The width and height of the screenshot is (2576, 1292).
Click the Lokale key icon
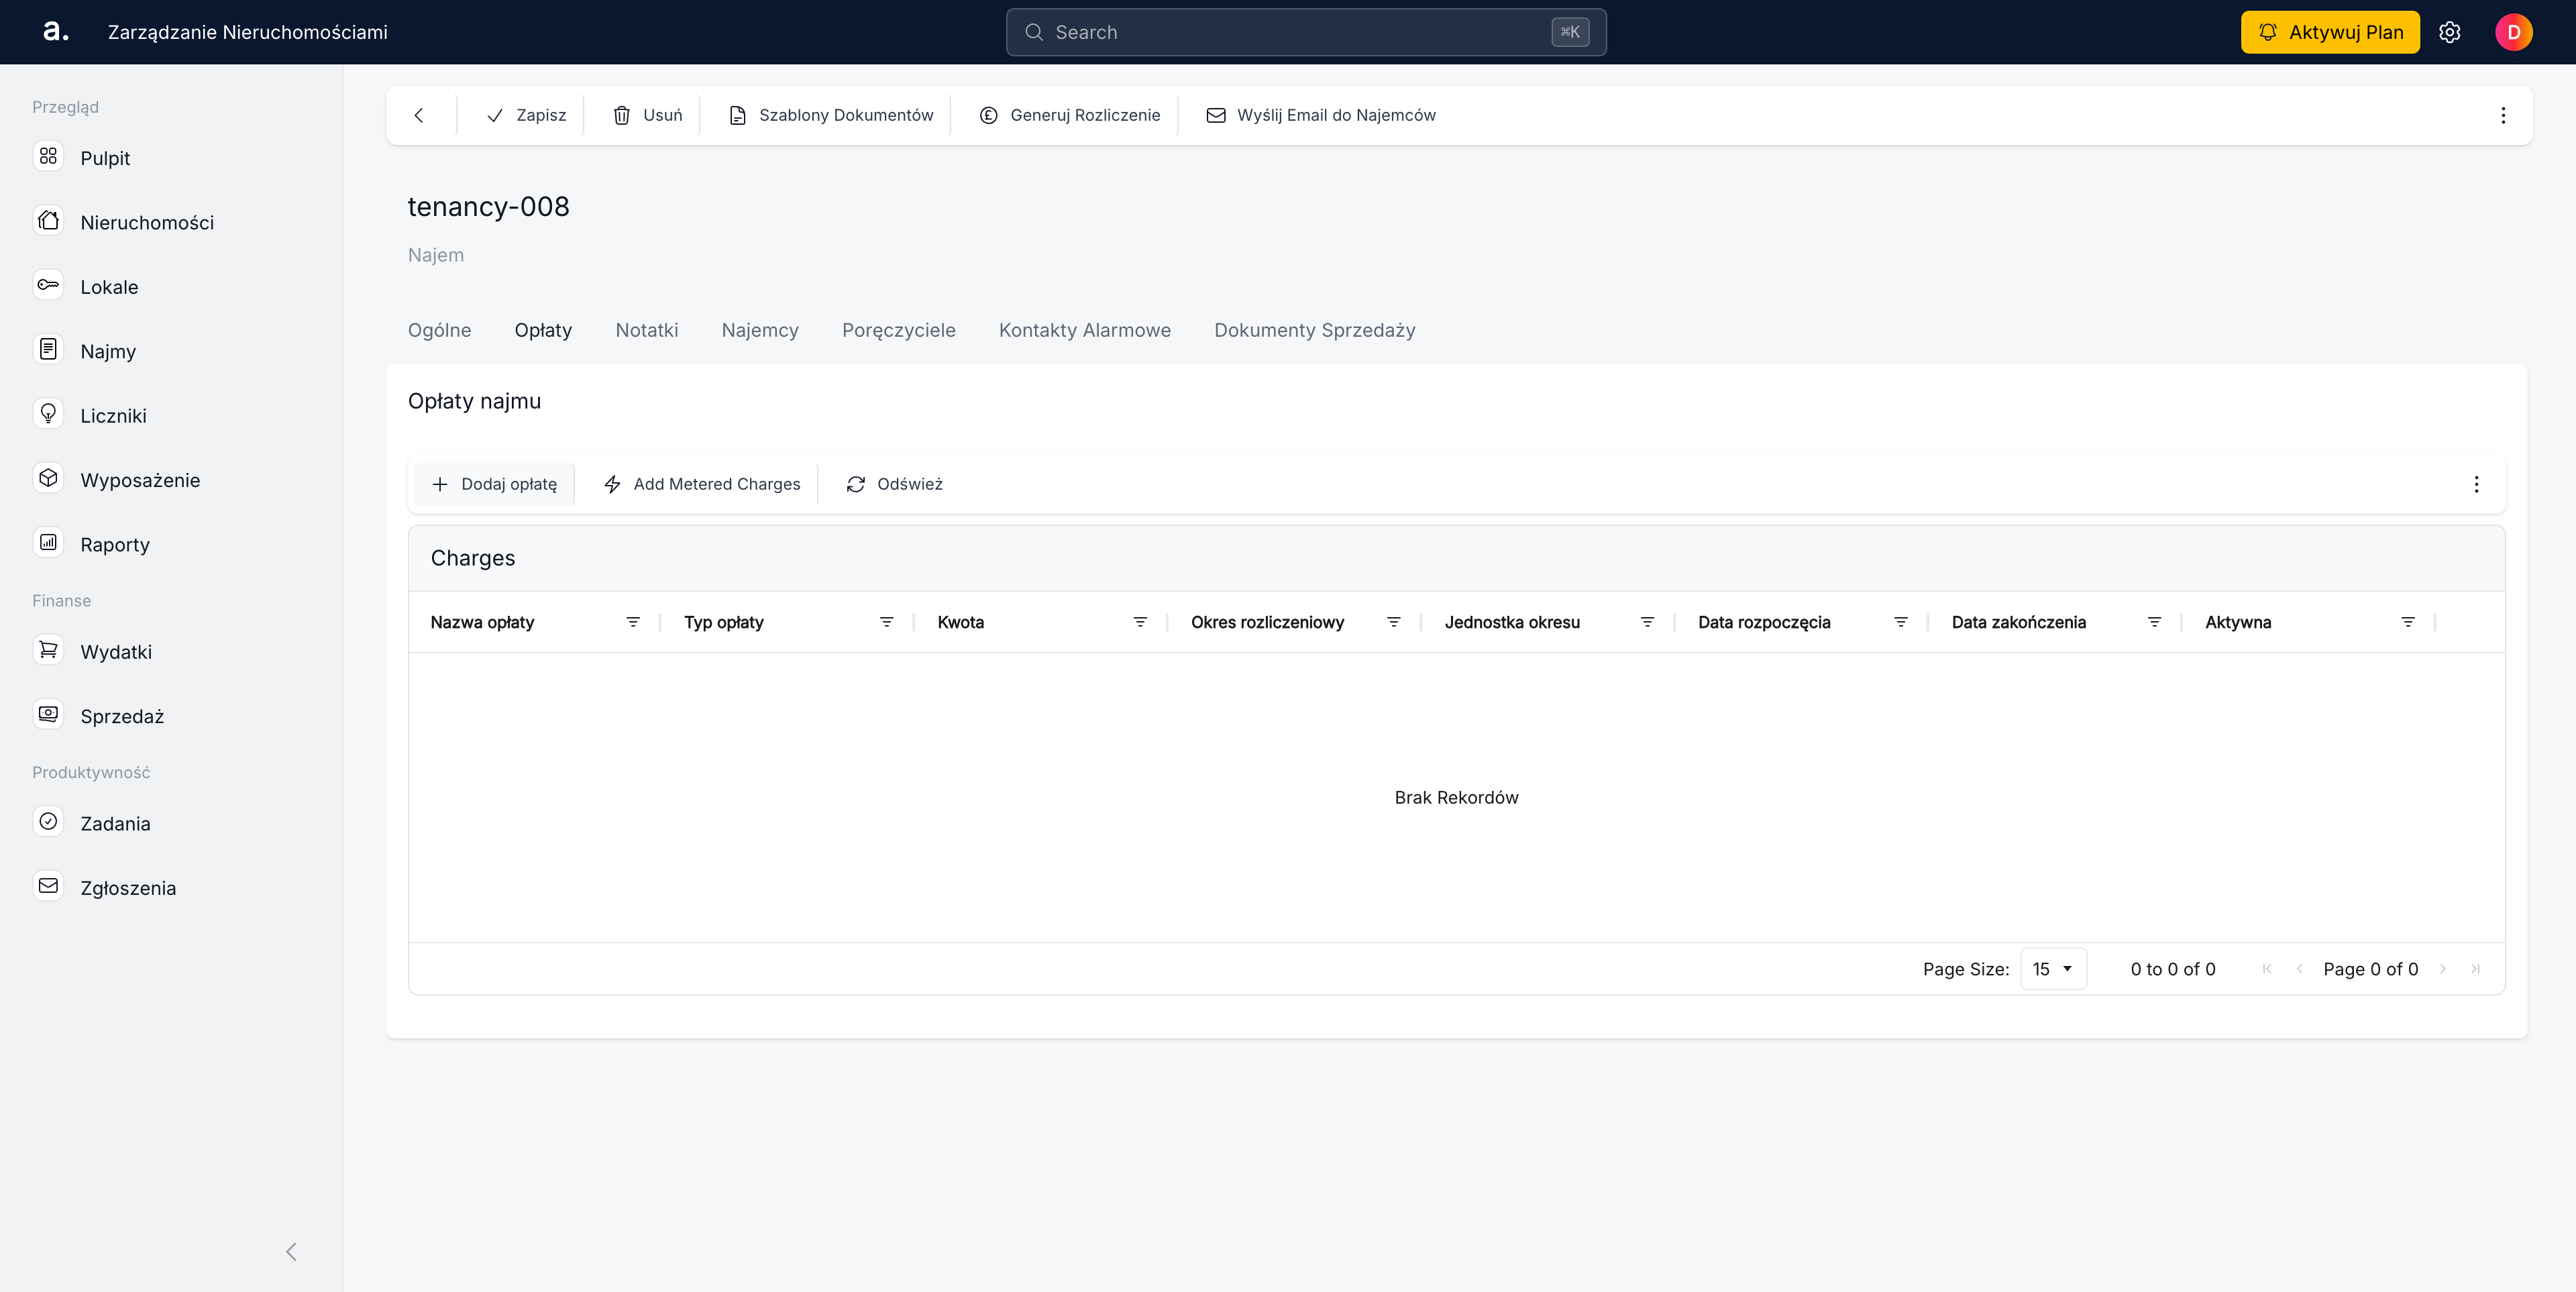[x=48, y=286]
